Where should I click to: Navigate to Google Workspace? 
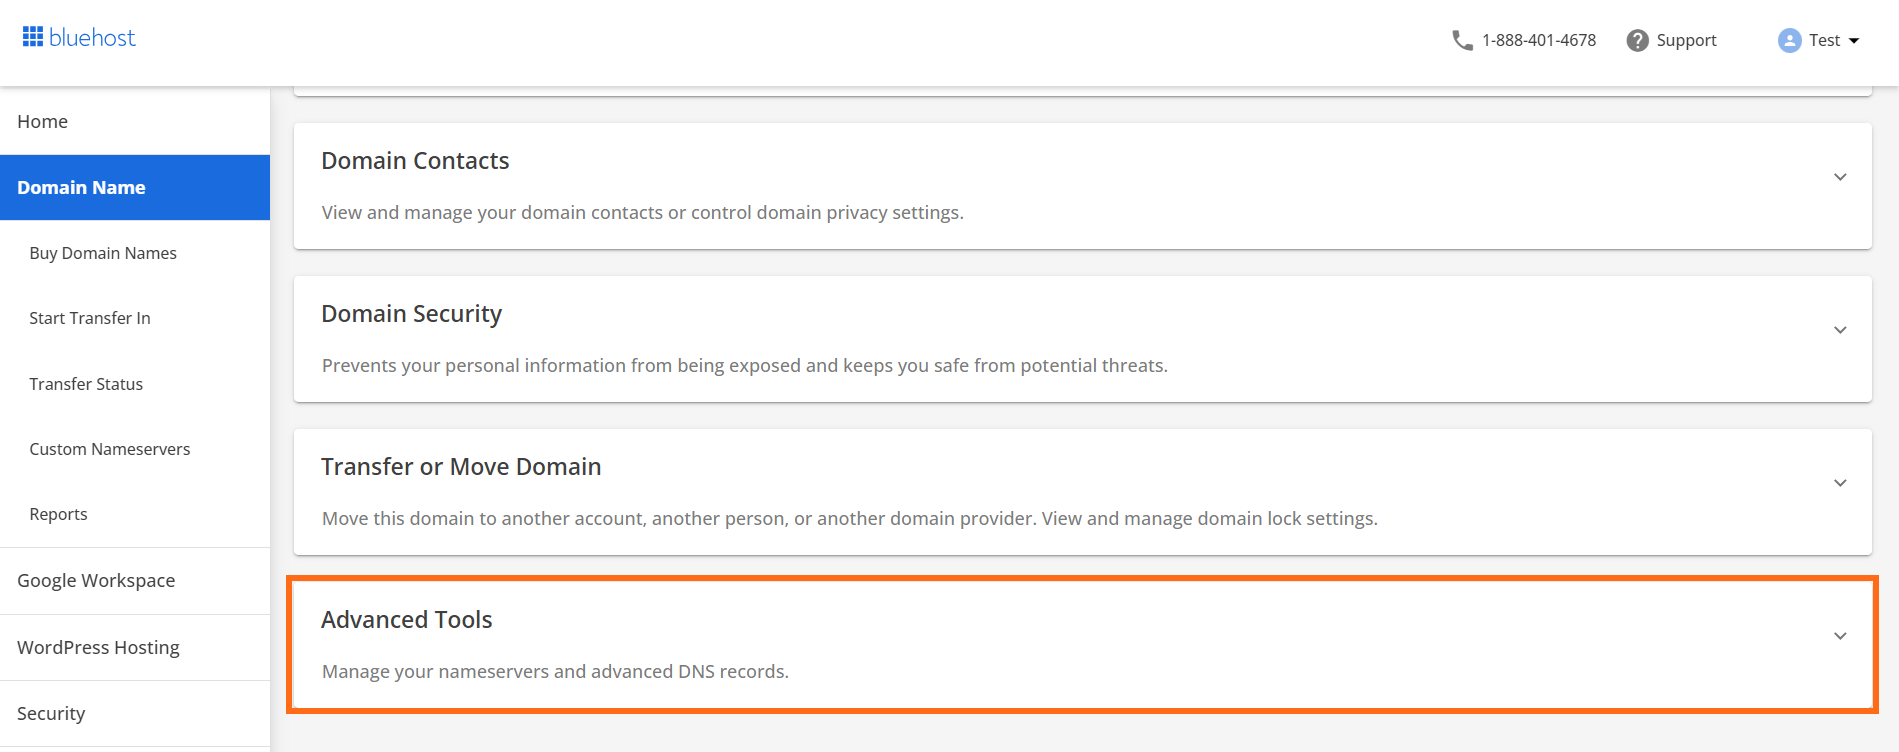(x=96, y=580)
